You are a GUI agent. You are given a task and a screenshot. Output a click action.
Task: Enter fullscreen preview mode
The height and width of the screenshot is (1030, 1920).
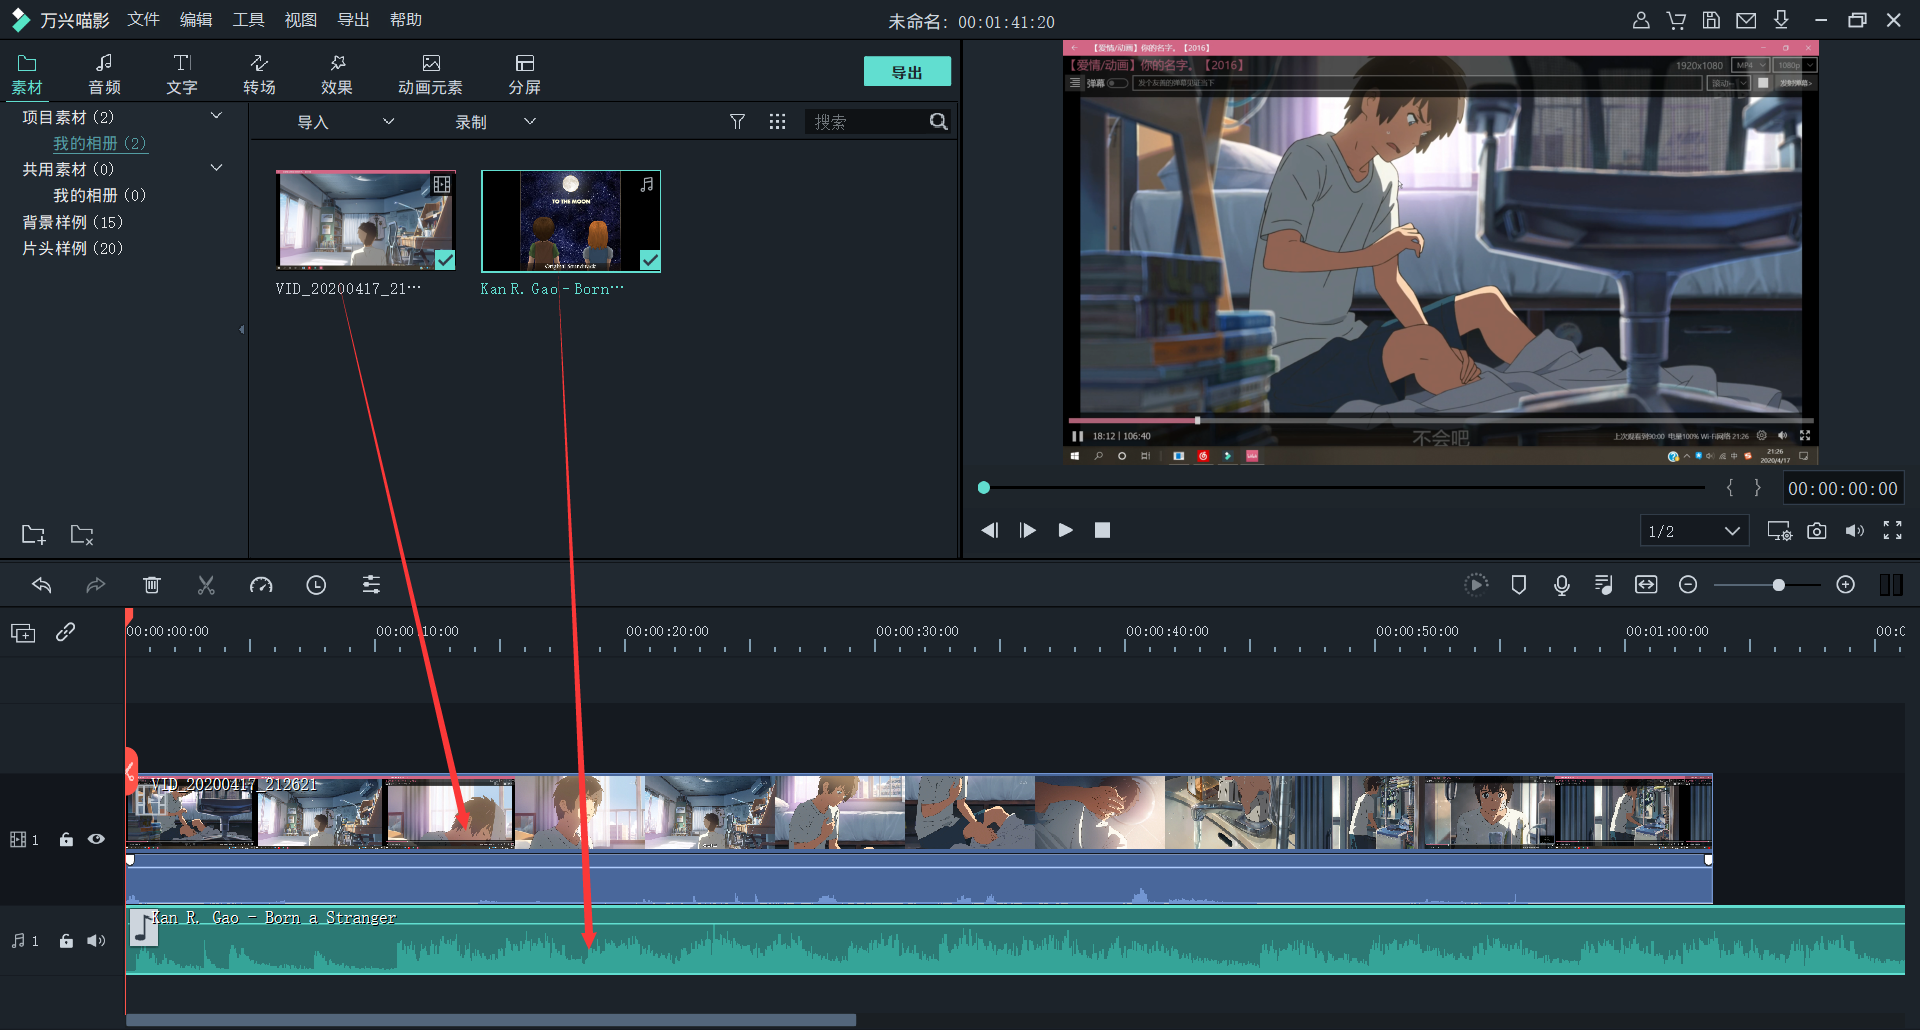[x=1892, y=531]
